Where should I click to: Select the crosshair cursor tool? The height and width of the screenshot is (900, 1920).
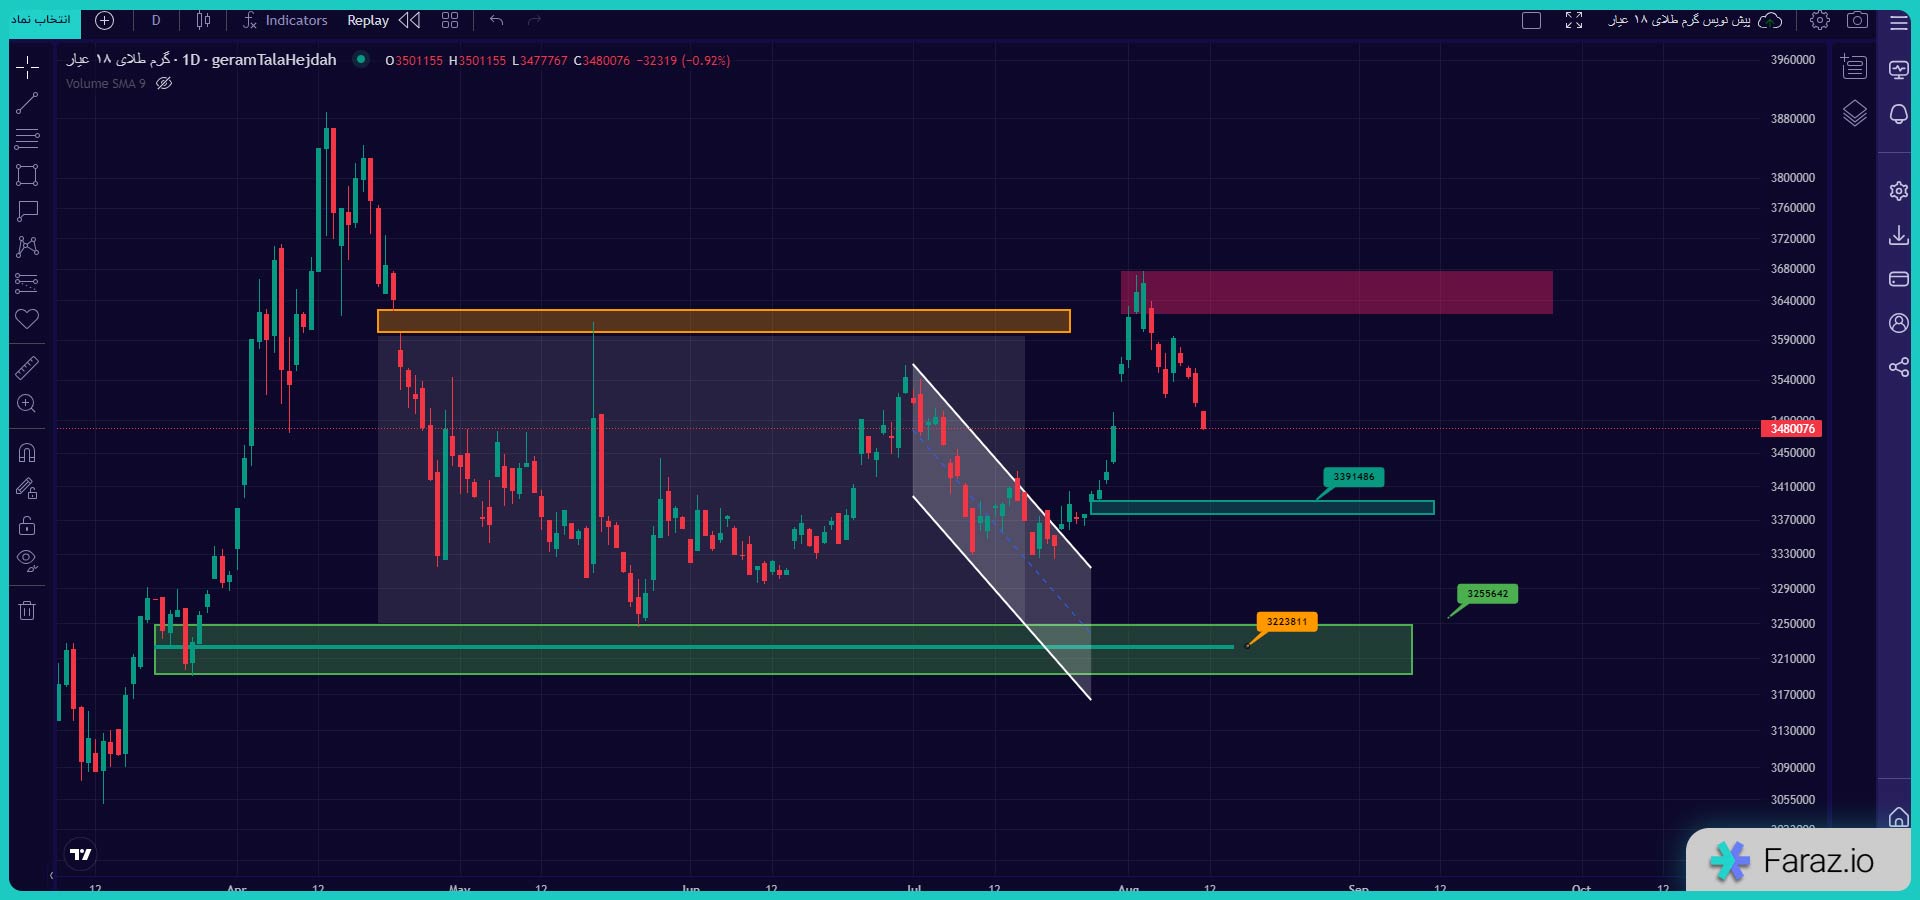27,67
